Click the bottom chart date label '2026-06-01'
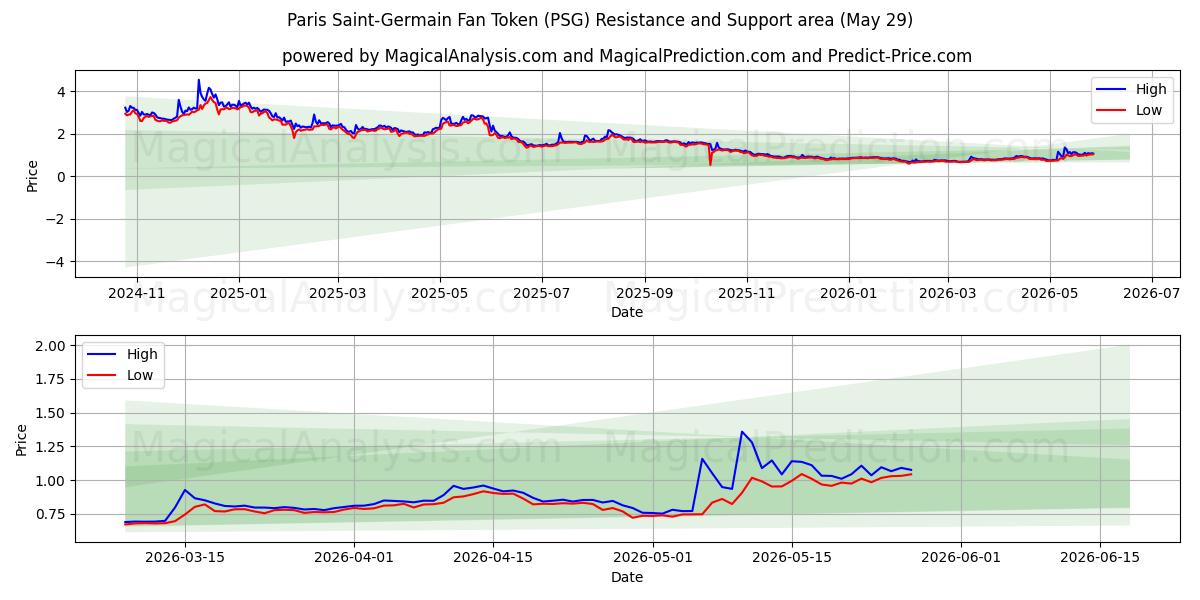1200x600 pixels. pos(960,560)
